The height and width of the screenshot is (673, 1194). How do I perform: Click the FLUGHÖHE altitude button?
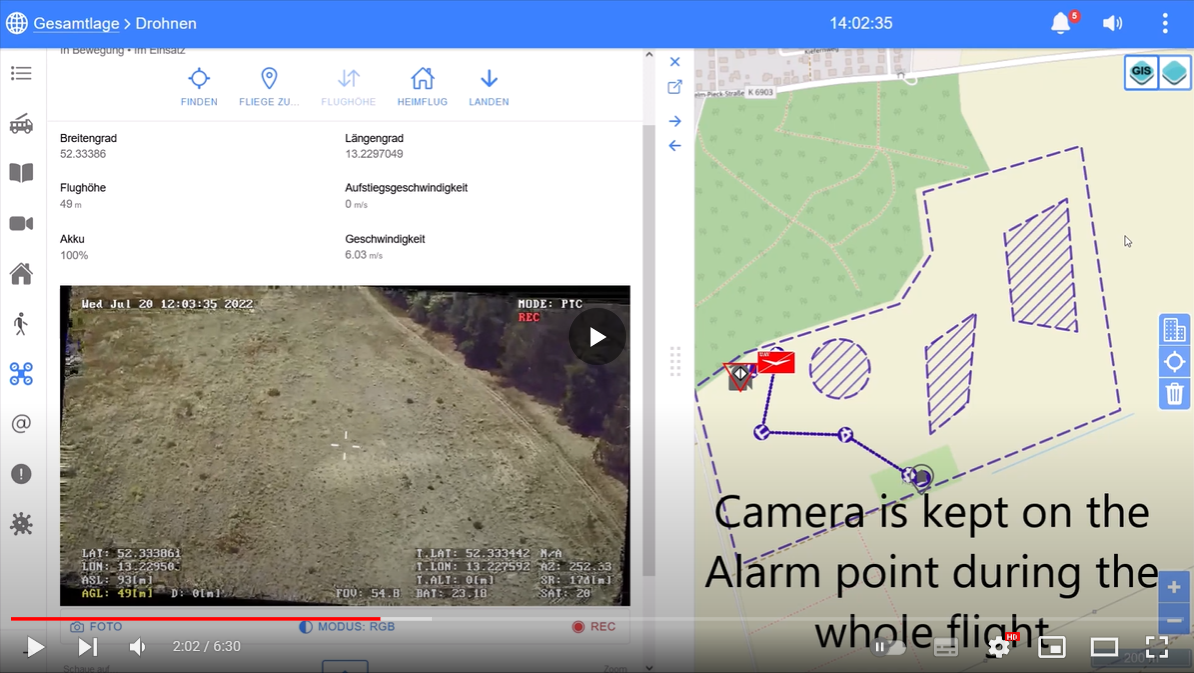pos(348,87)
